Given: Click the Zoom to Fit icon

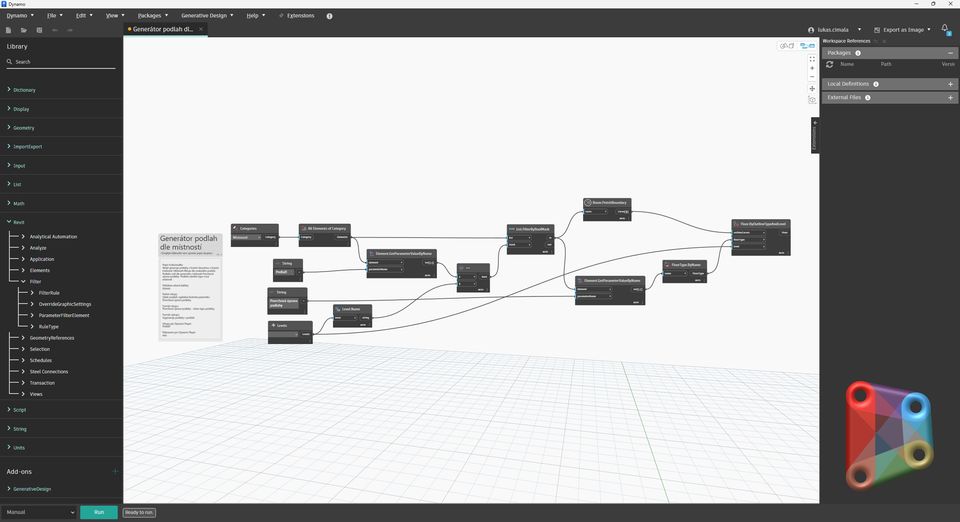Looking at the screenshot, I should tap(812, 58).
